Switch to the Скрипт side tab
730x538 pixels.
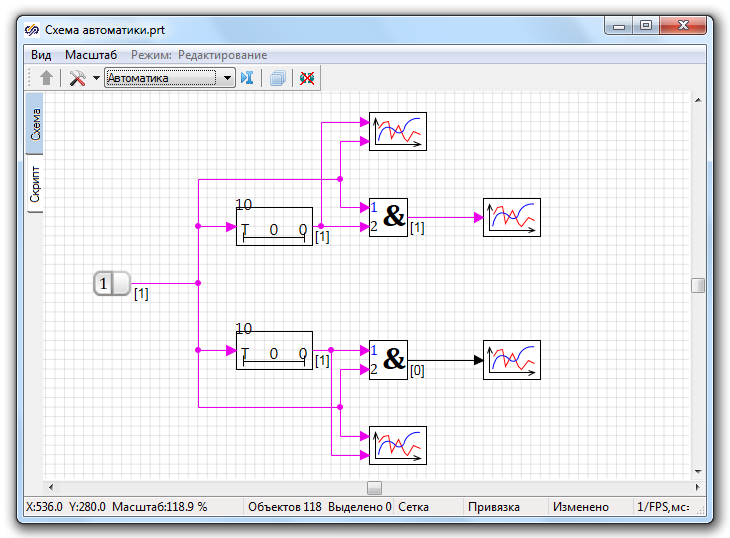[35, 184]
